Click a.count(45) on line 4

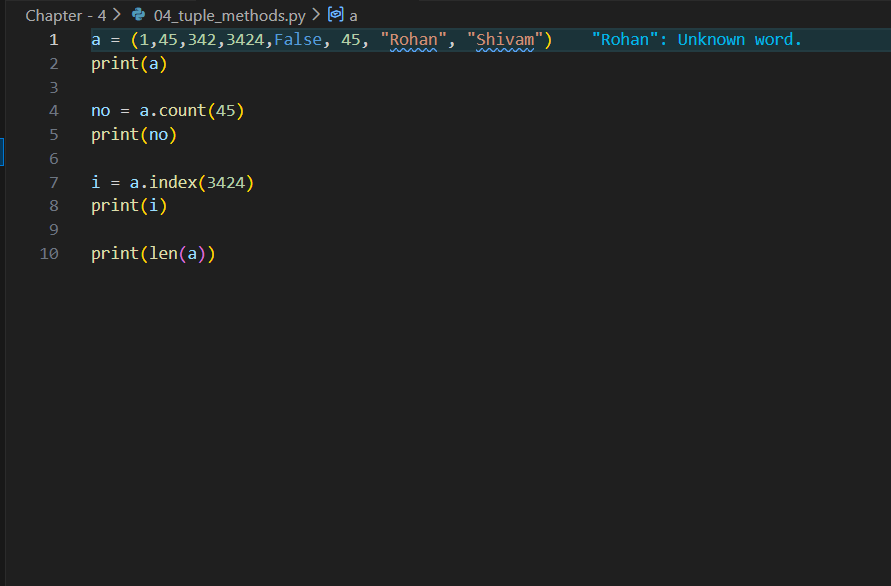coord(191,111)
